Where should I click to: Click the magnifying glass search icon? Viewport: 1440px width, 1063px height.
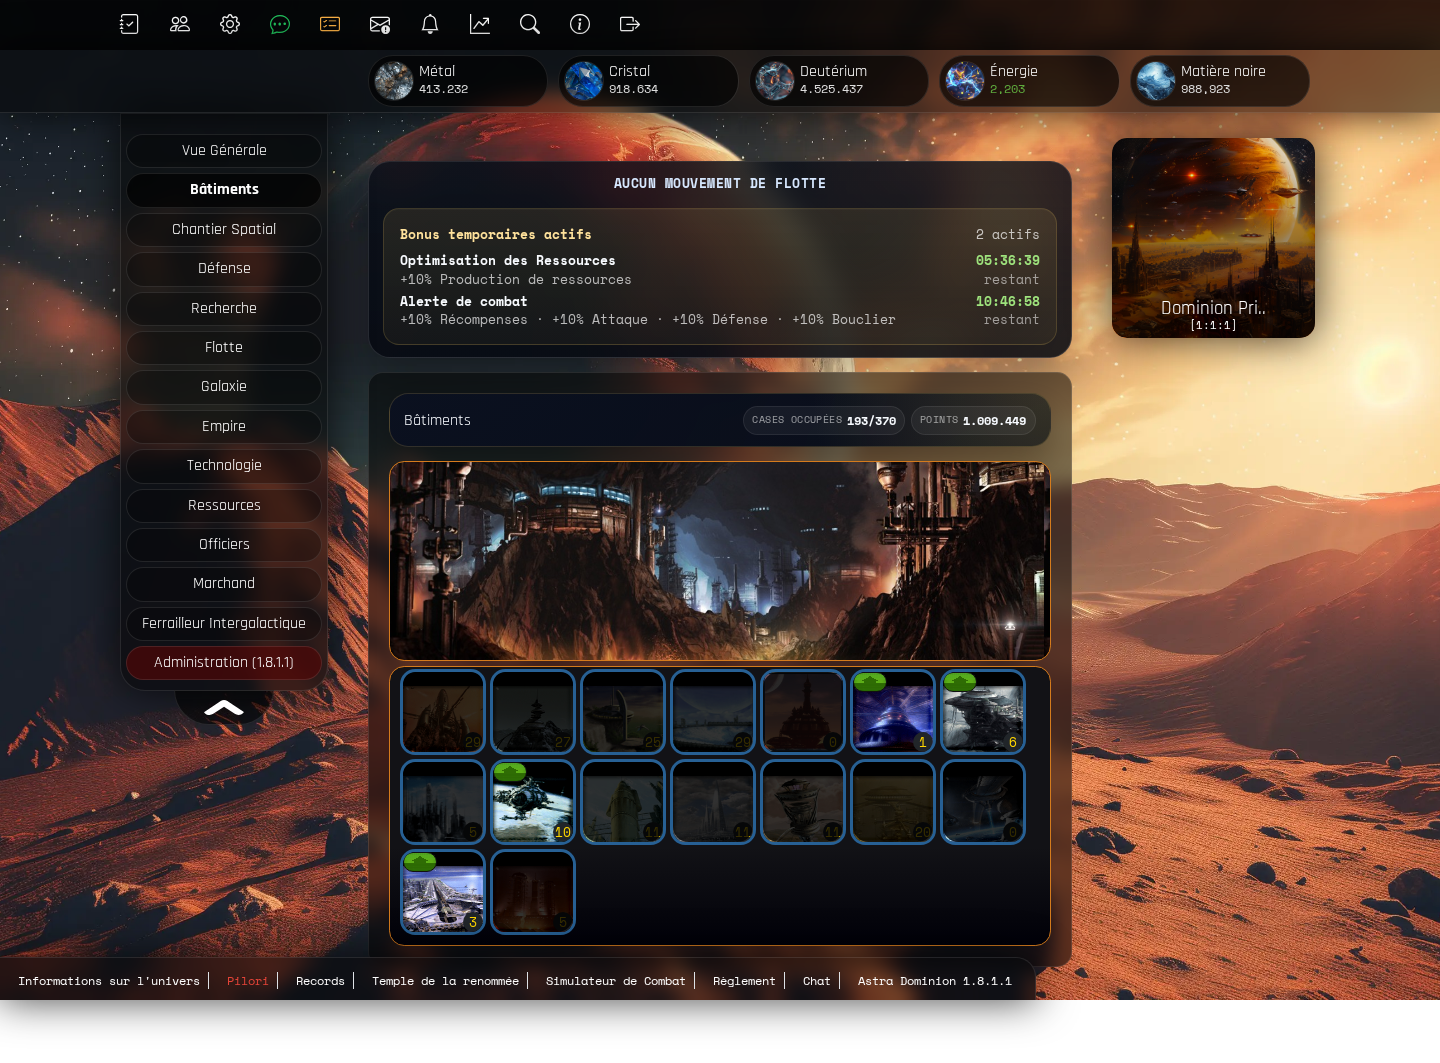point(530,24)
